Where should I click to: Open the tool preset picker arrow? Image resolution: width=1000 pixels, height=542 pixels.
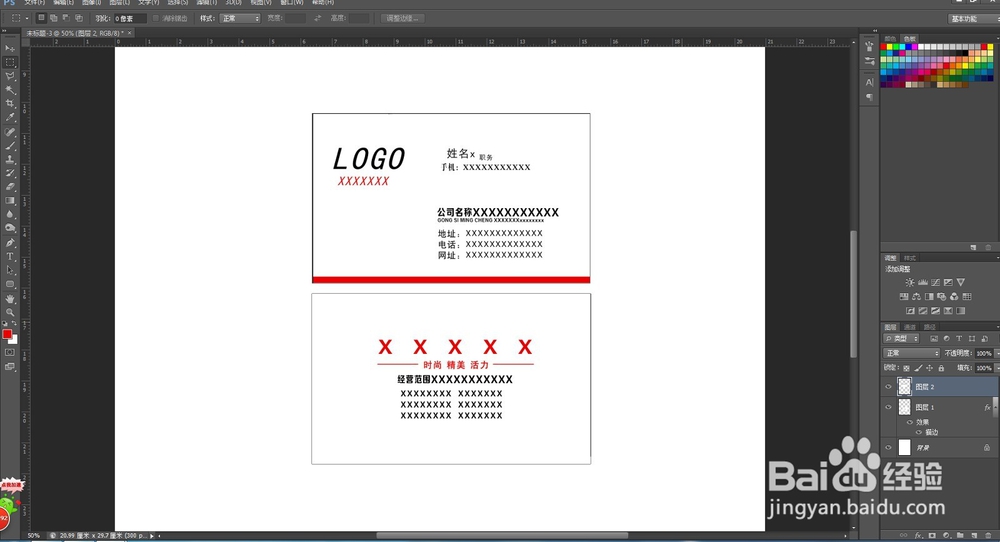click(27, 18)
